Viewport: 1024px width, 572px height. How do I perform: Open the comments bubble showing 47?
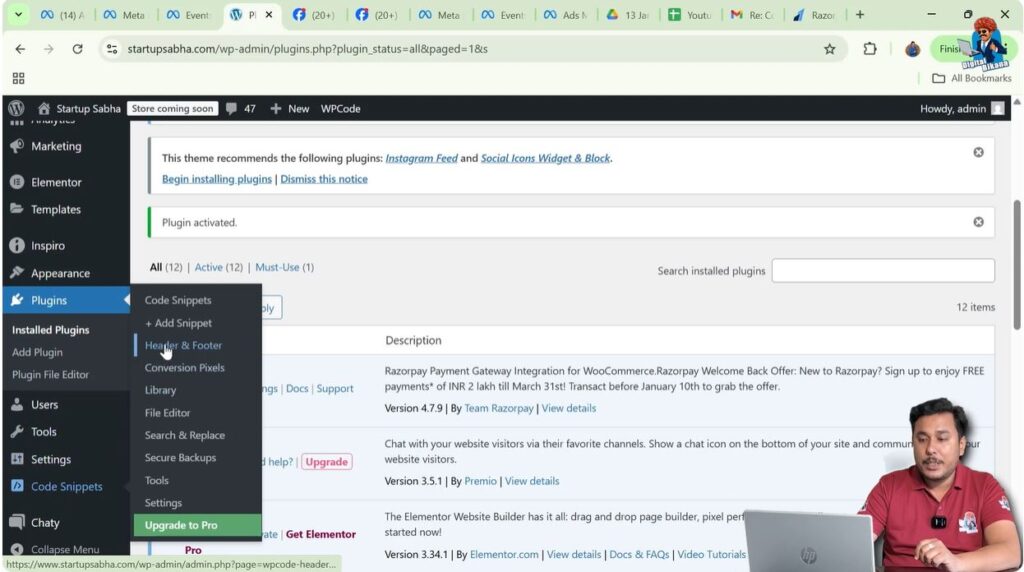[x=241, y=108]
